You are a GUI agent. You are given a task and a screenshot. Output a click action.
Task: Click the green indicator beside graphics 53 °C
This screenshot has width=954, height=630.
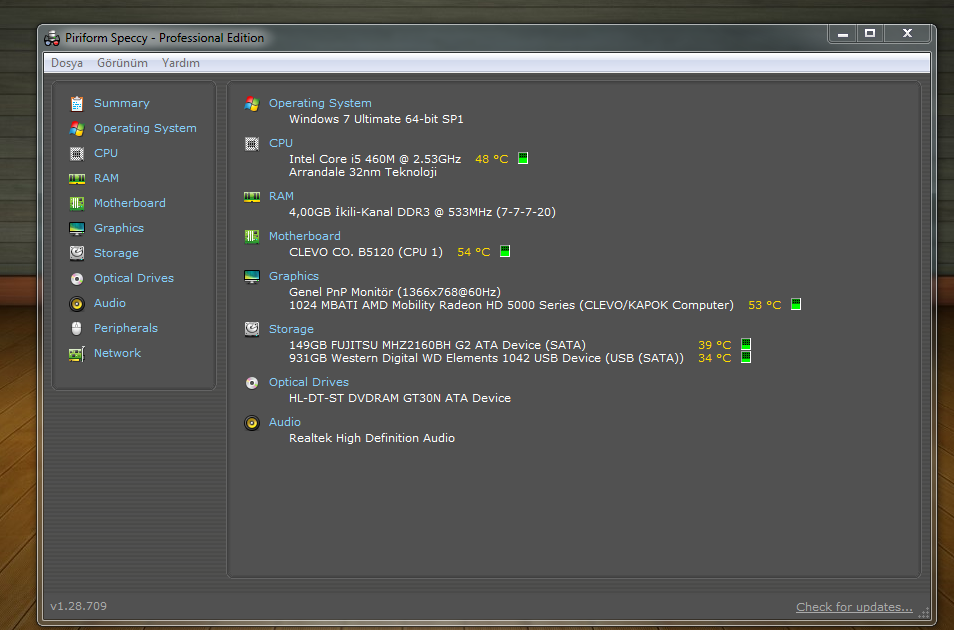[x=796, y=304]
